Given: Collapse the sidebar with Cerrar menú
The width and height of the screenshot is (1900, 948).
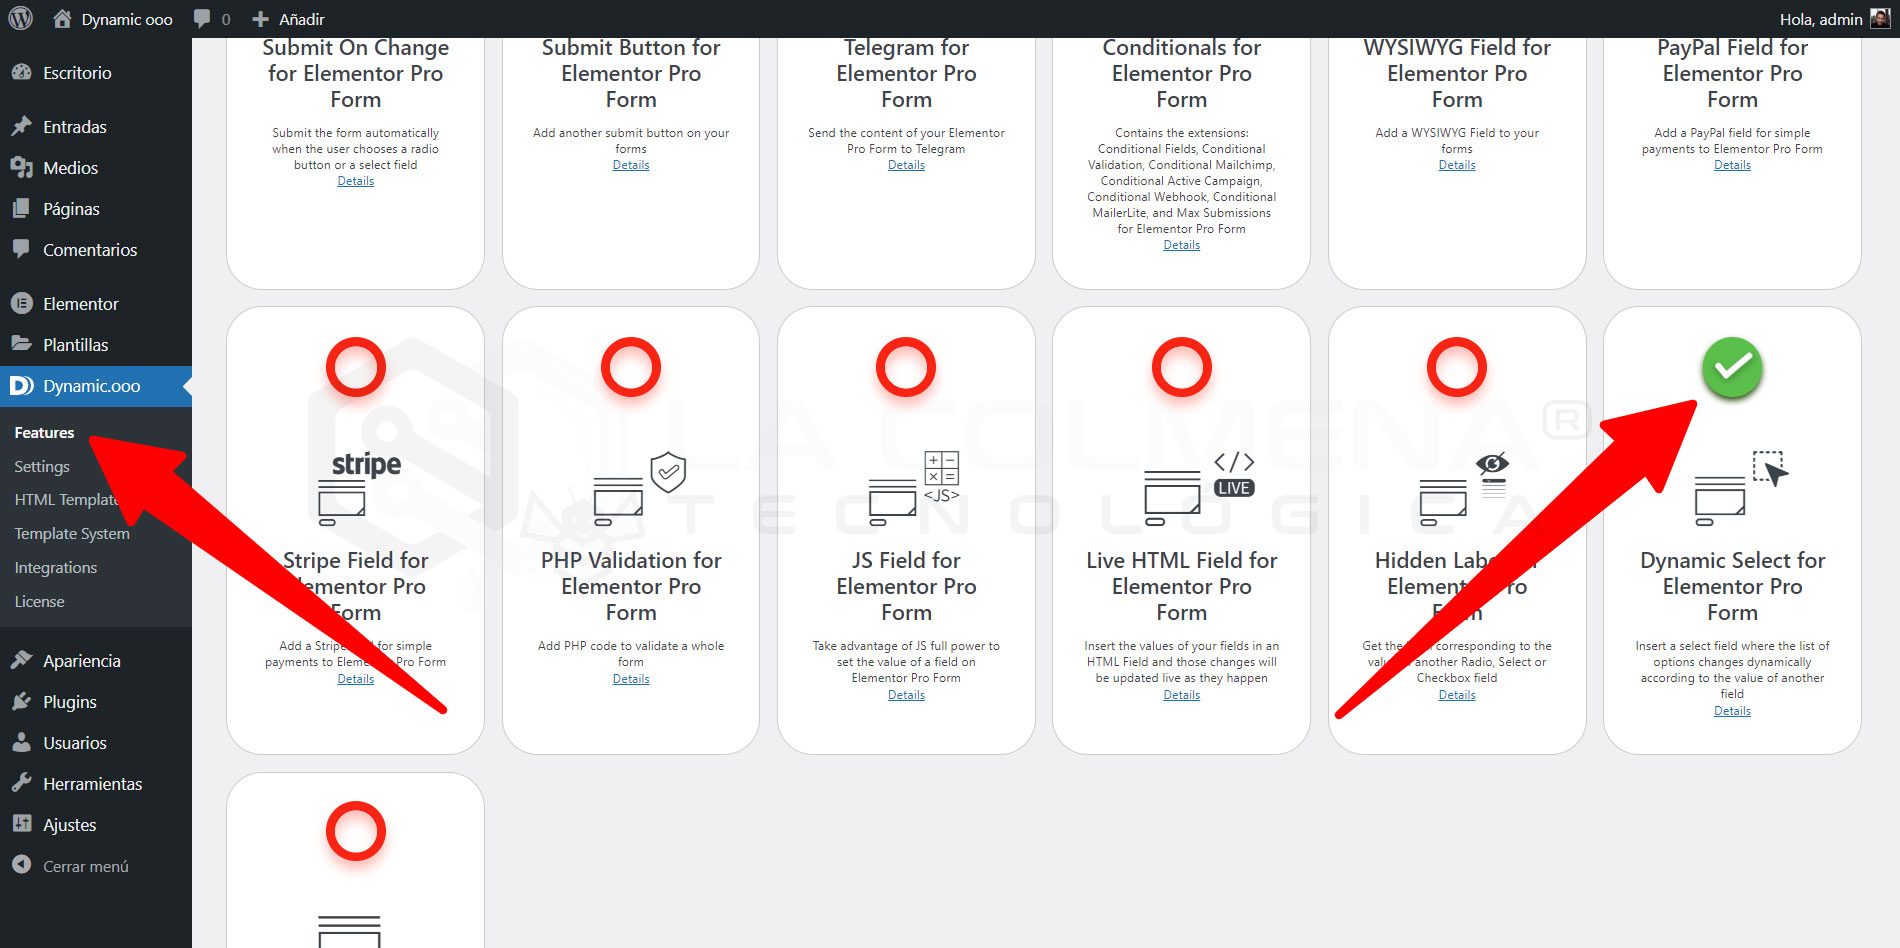Looking at the screenshot, I should tap(85, 866).
